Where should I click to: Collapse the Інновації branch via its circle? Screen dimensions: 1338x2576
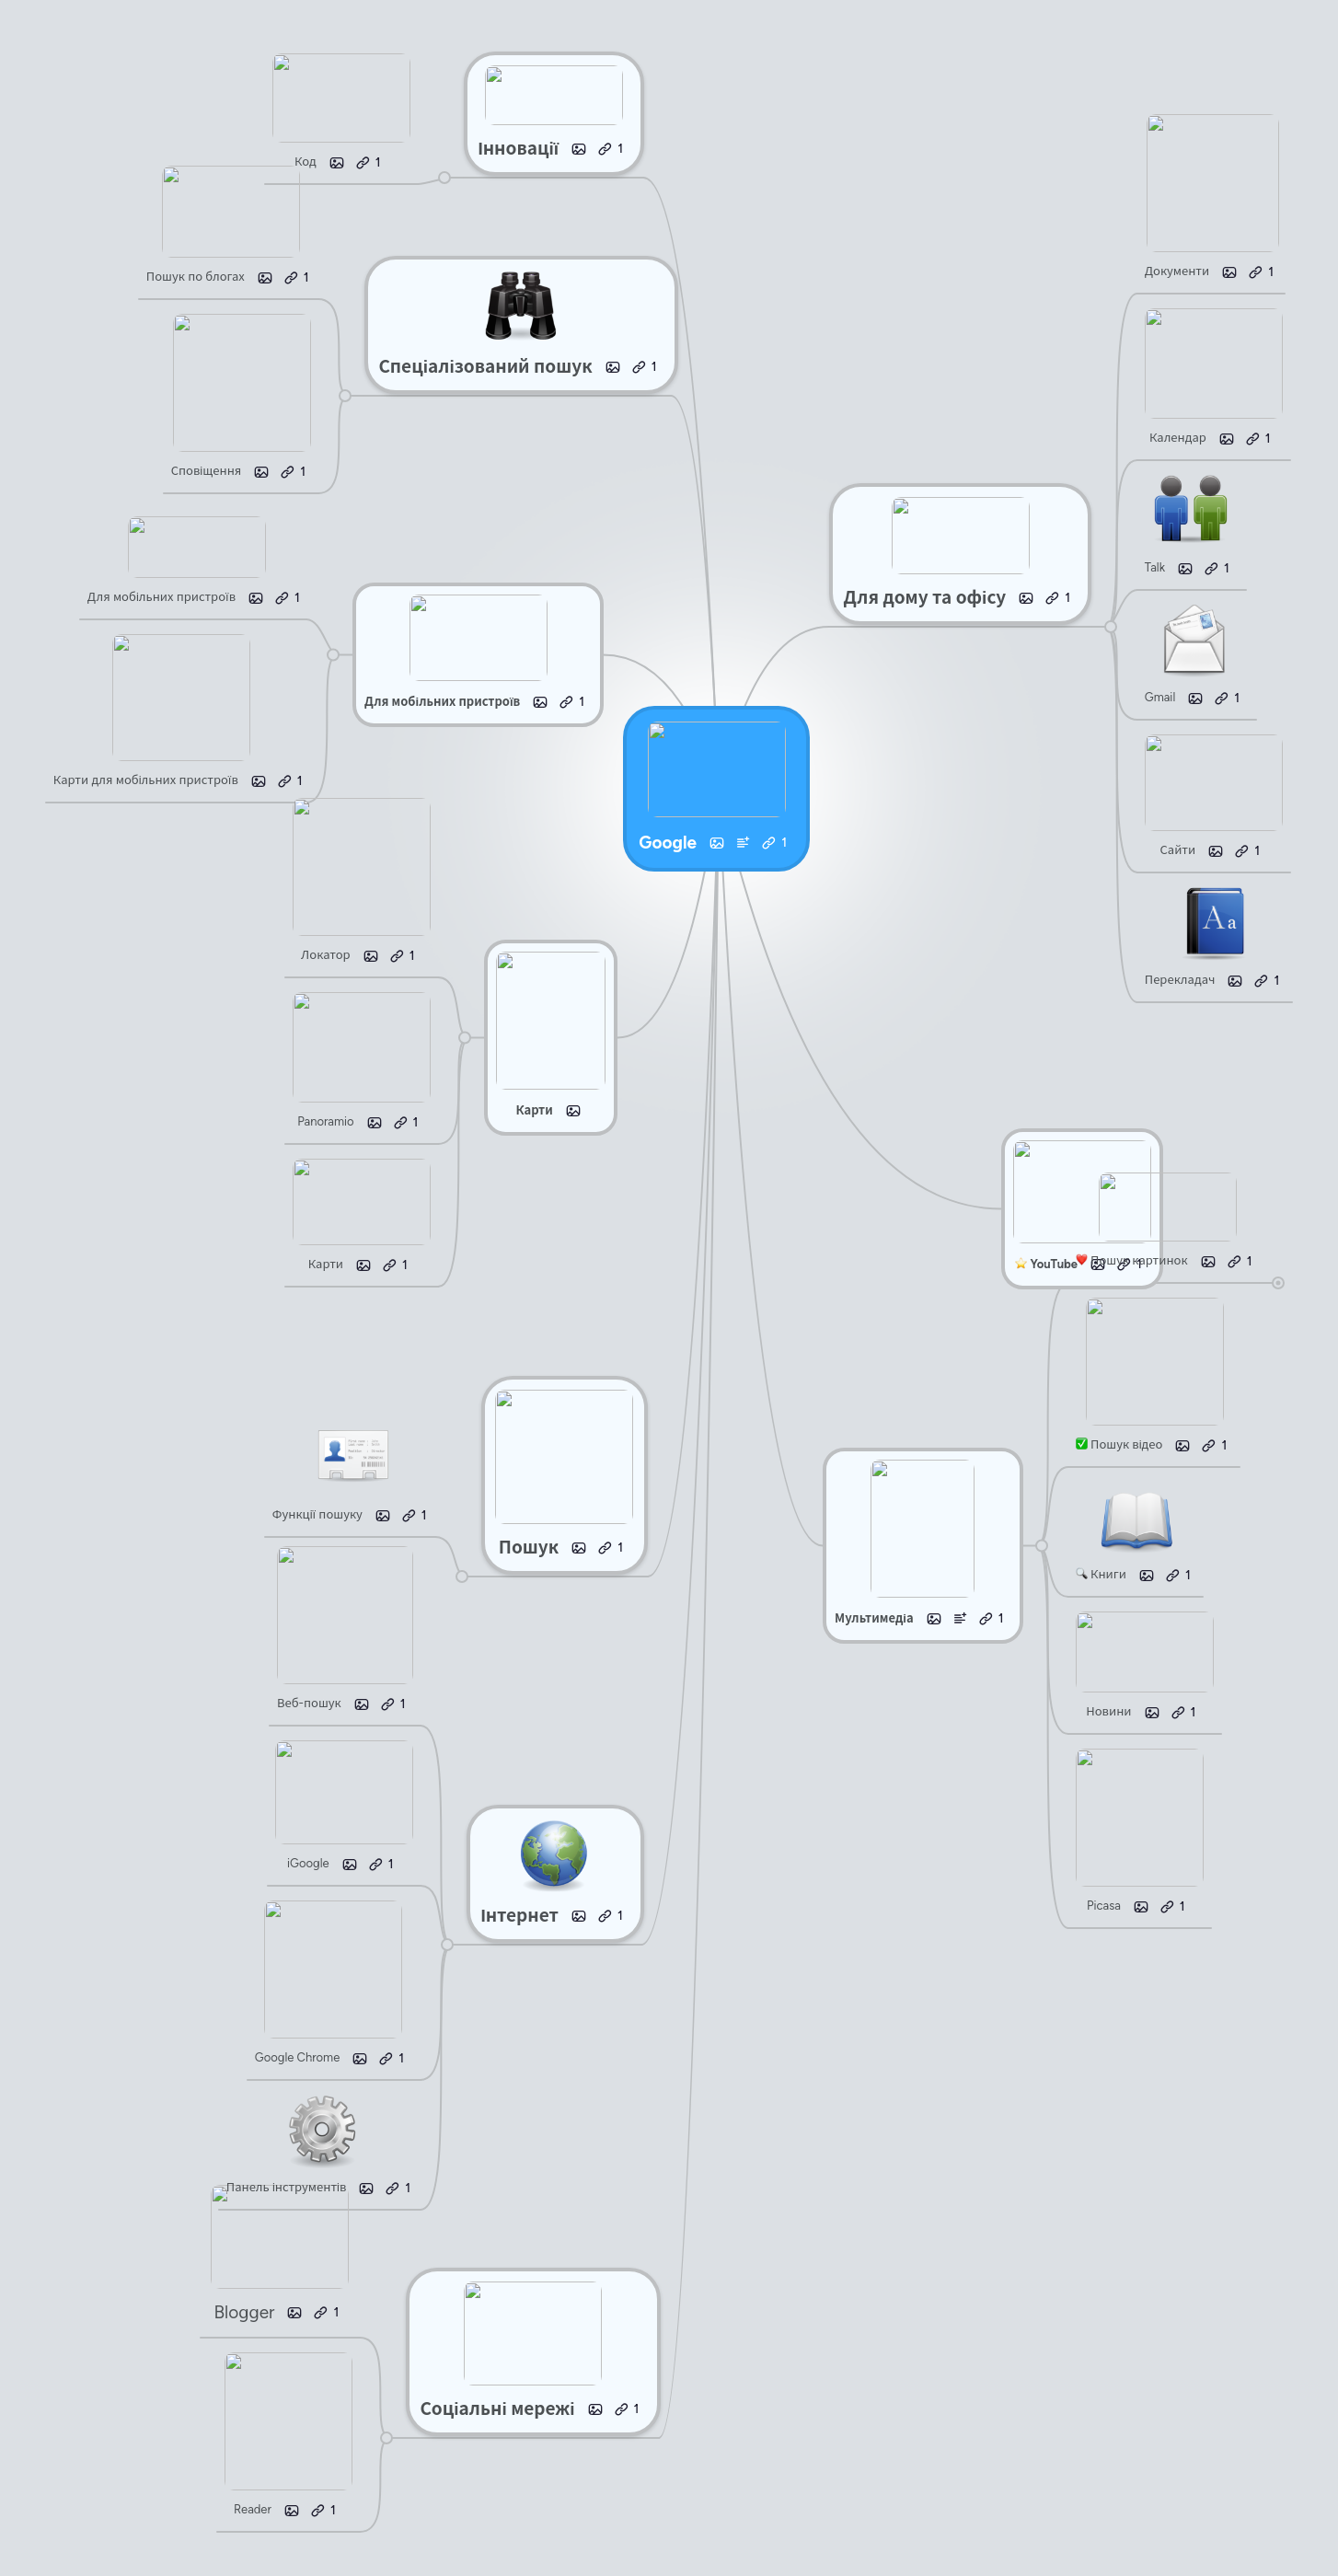[x=444, y=178]
